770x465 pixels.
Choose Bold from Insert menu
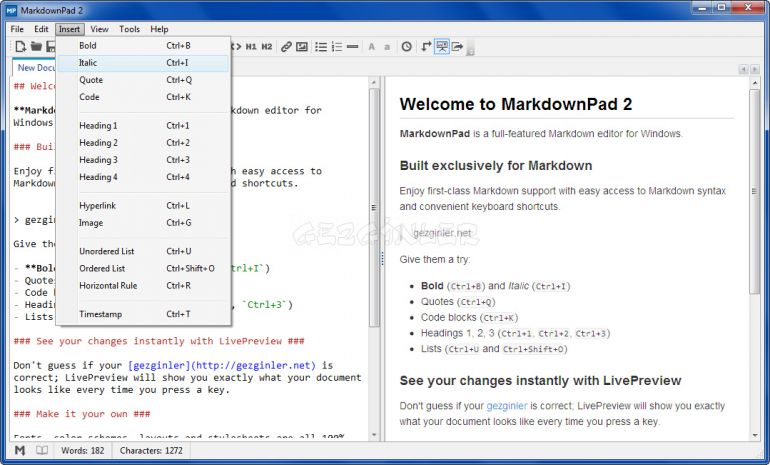pos(143,46)
